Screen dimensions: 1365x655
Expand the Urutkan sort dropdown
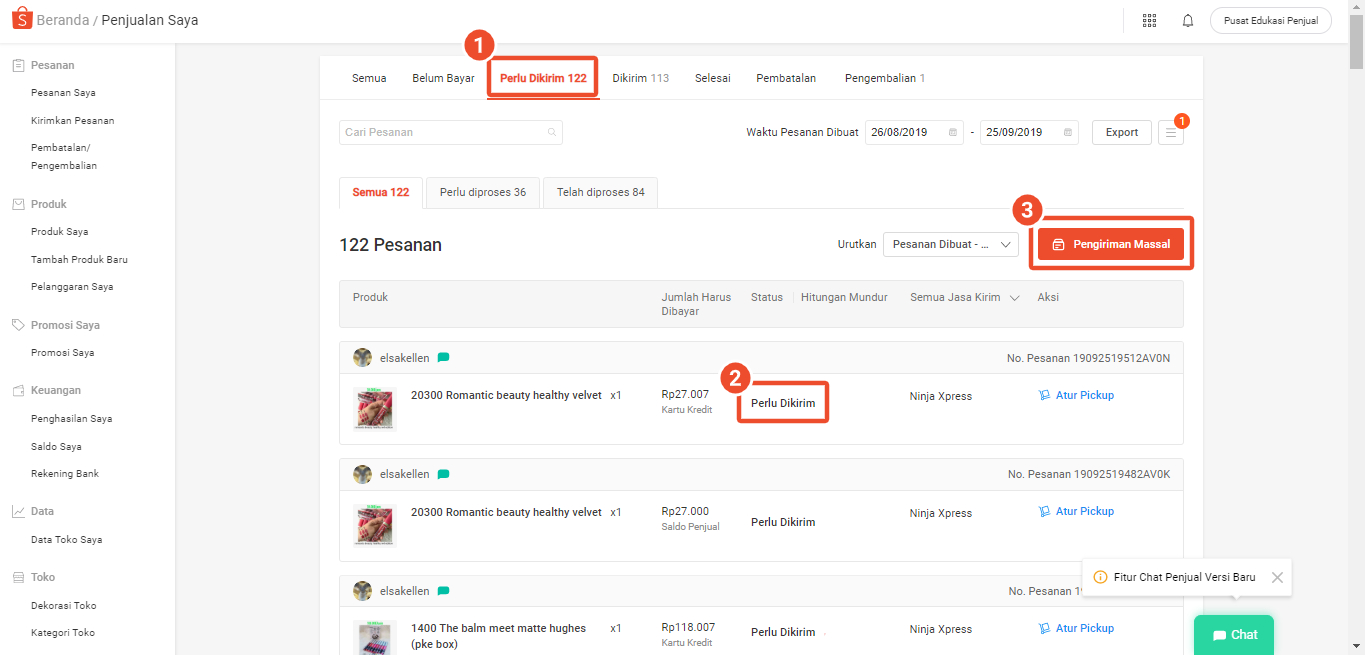(950, 245)
